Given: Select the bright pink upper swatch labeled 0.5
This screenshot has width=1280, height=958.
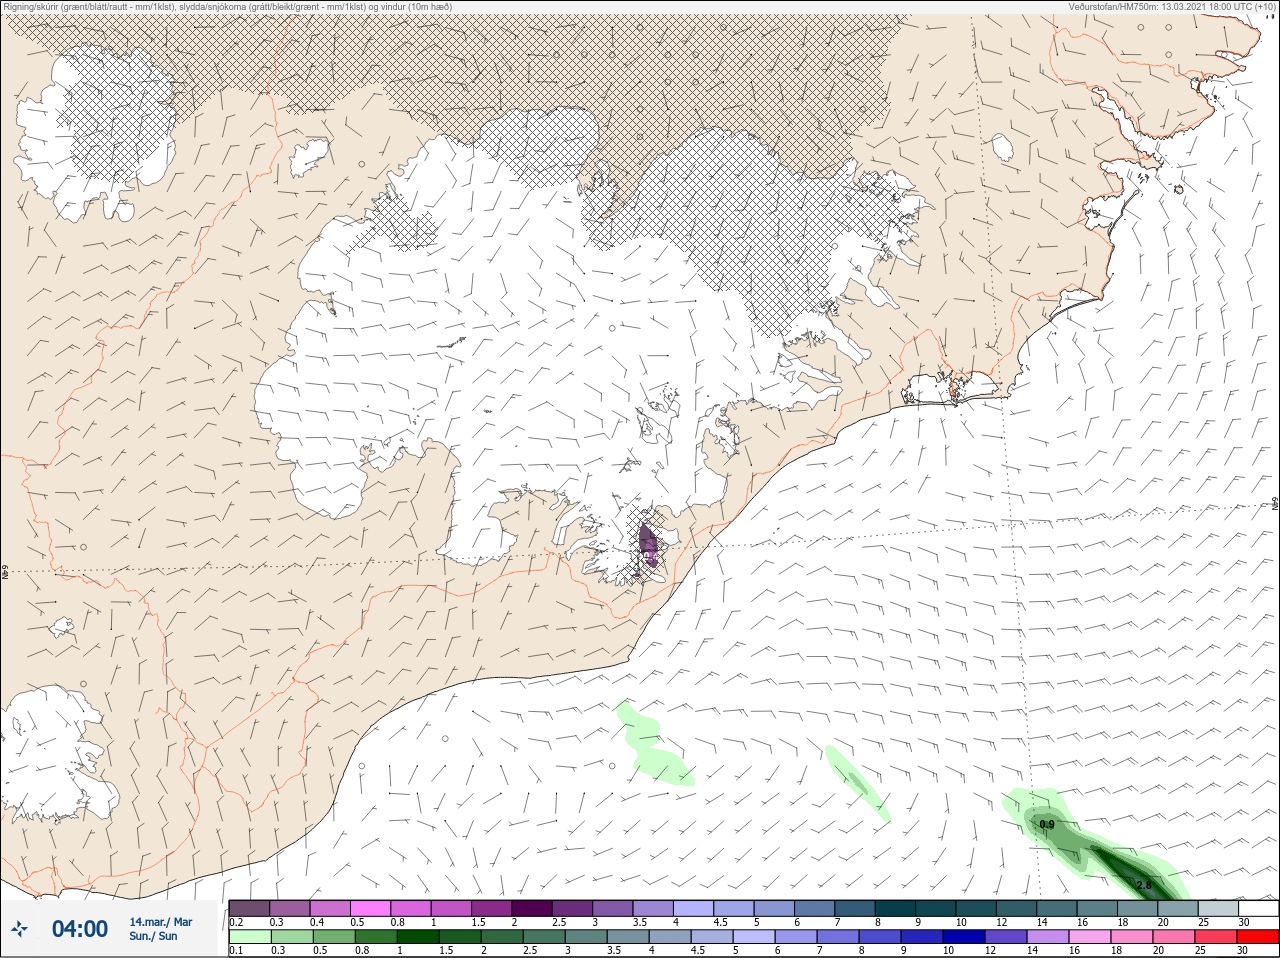Looking at the screenshot, I should pos(370,908).
